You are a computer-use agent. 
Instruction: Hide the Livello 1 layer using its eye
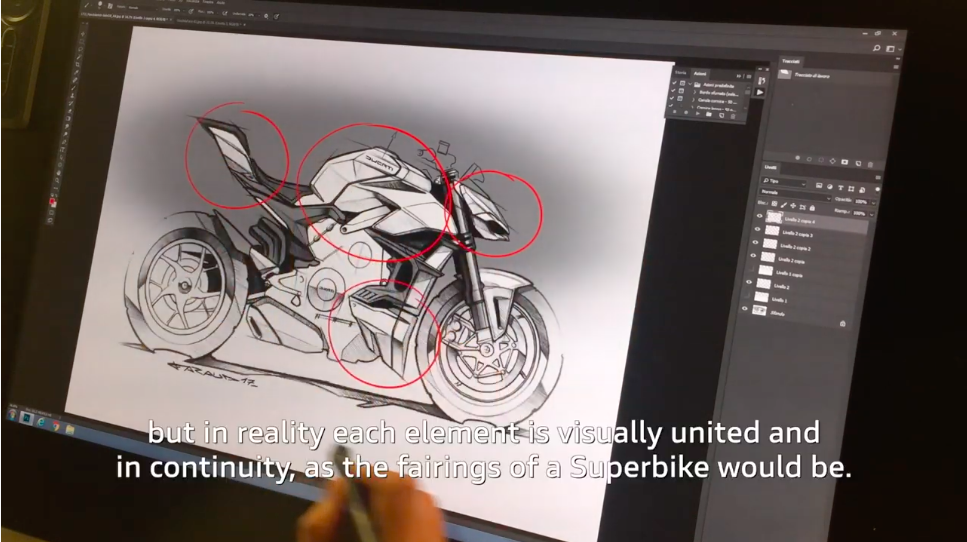click(748, 297)
